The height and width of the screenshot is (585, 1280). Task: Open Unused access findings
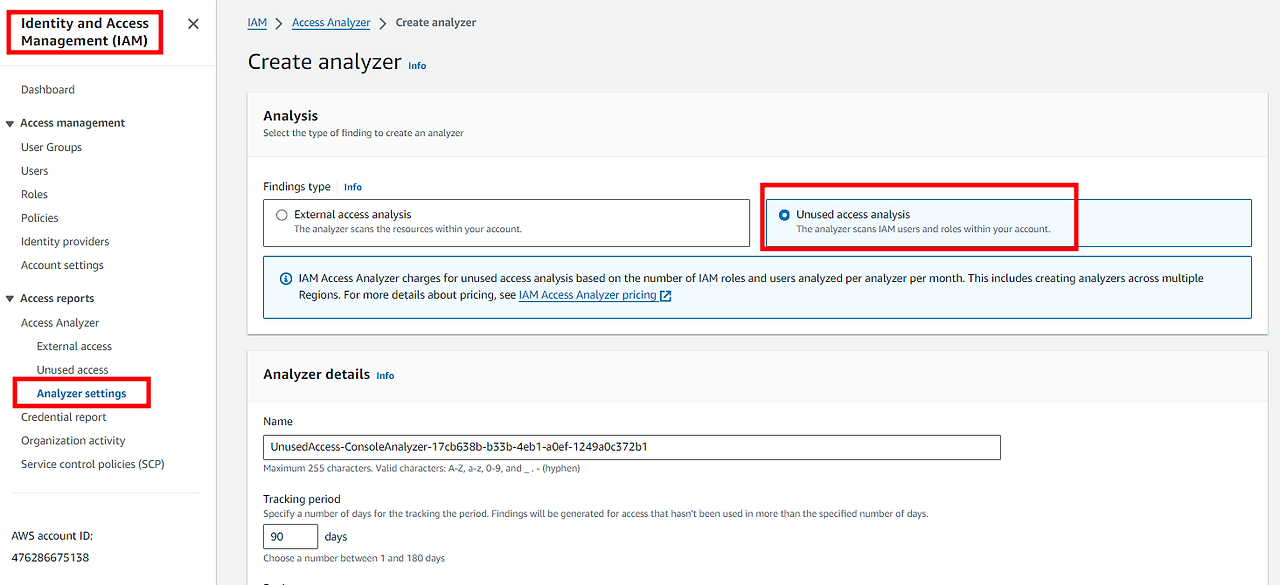point(72,370)
